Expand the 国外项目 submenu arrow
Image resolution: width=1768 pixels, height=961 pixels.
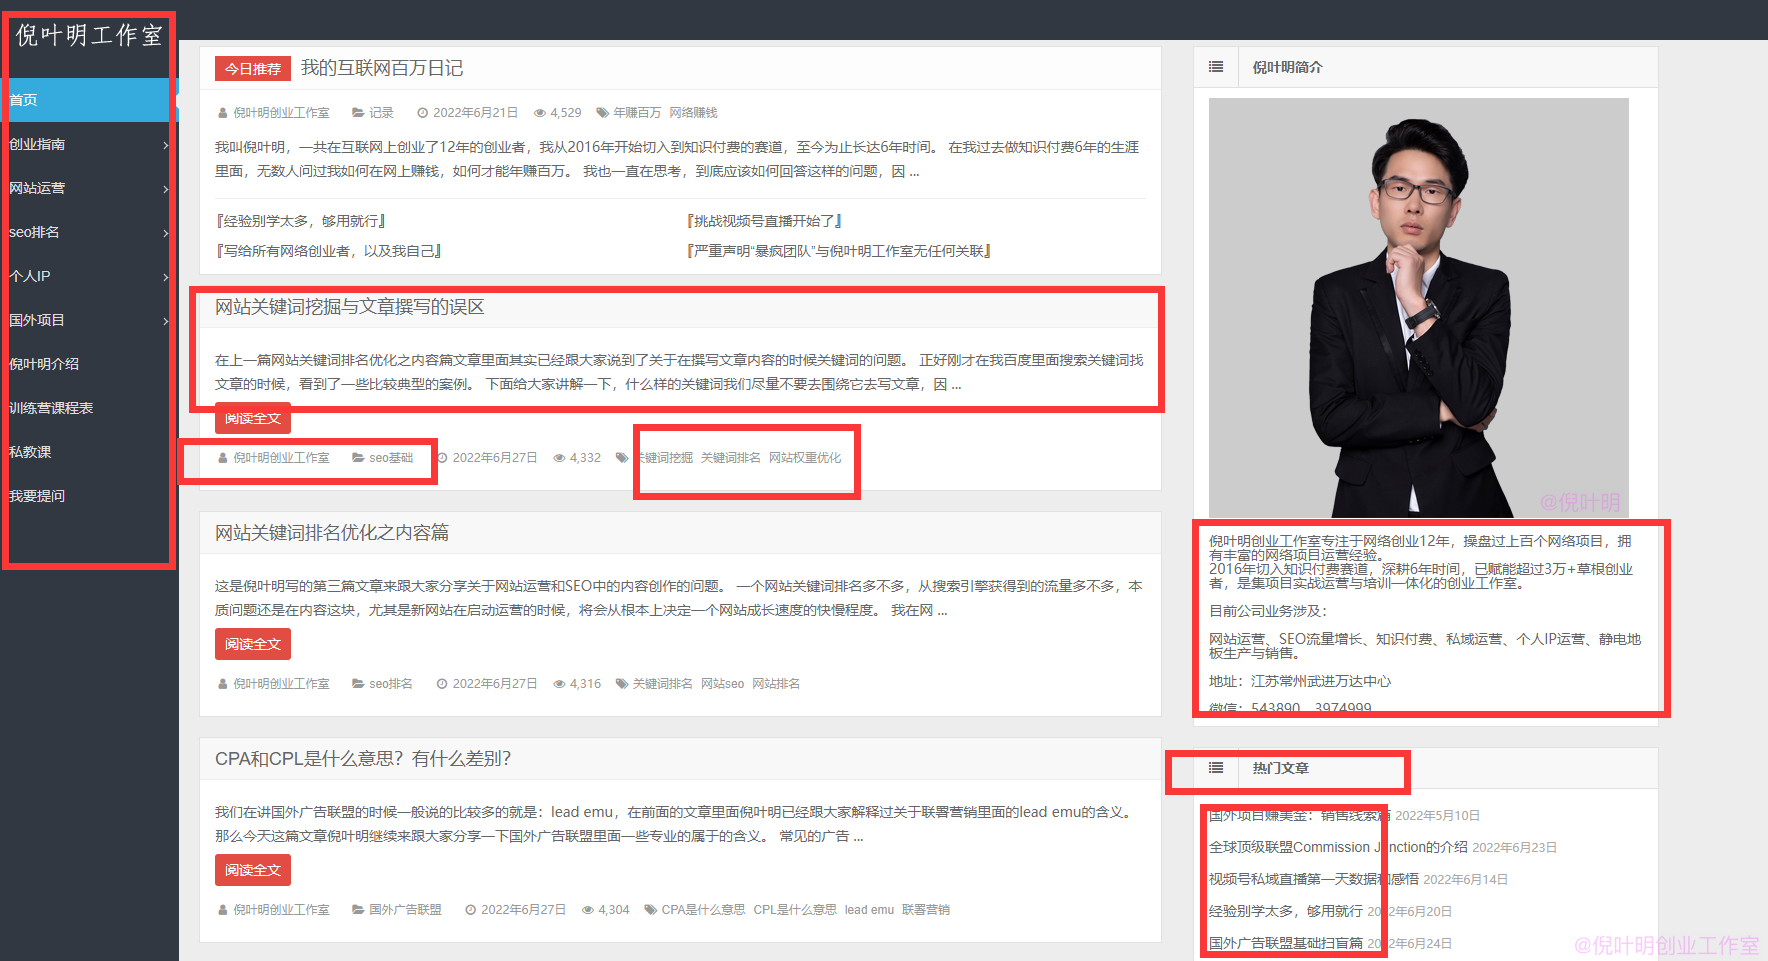(x=166, y=321)
